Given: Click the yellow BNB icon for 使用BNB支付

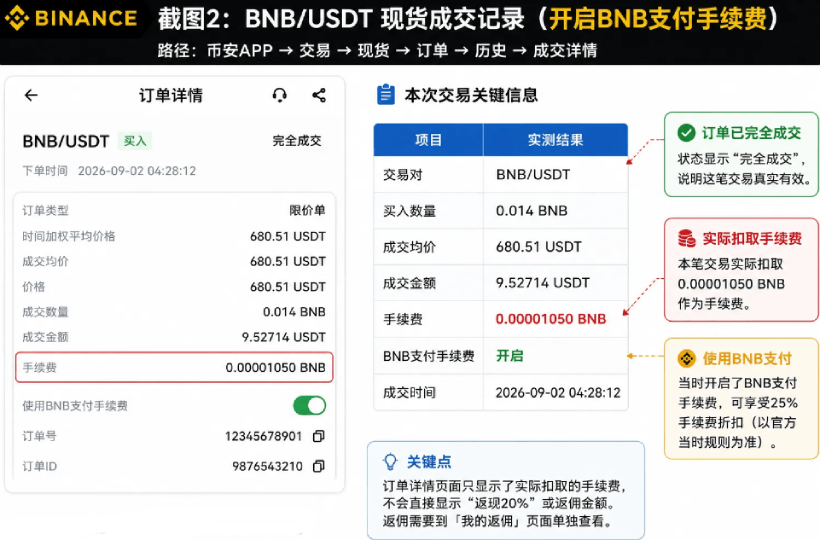Looking at the screenshot, I should (x=687, y=359).
